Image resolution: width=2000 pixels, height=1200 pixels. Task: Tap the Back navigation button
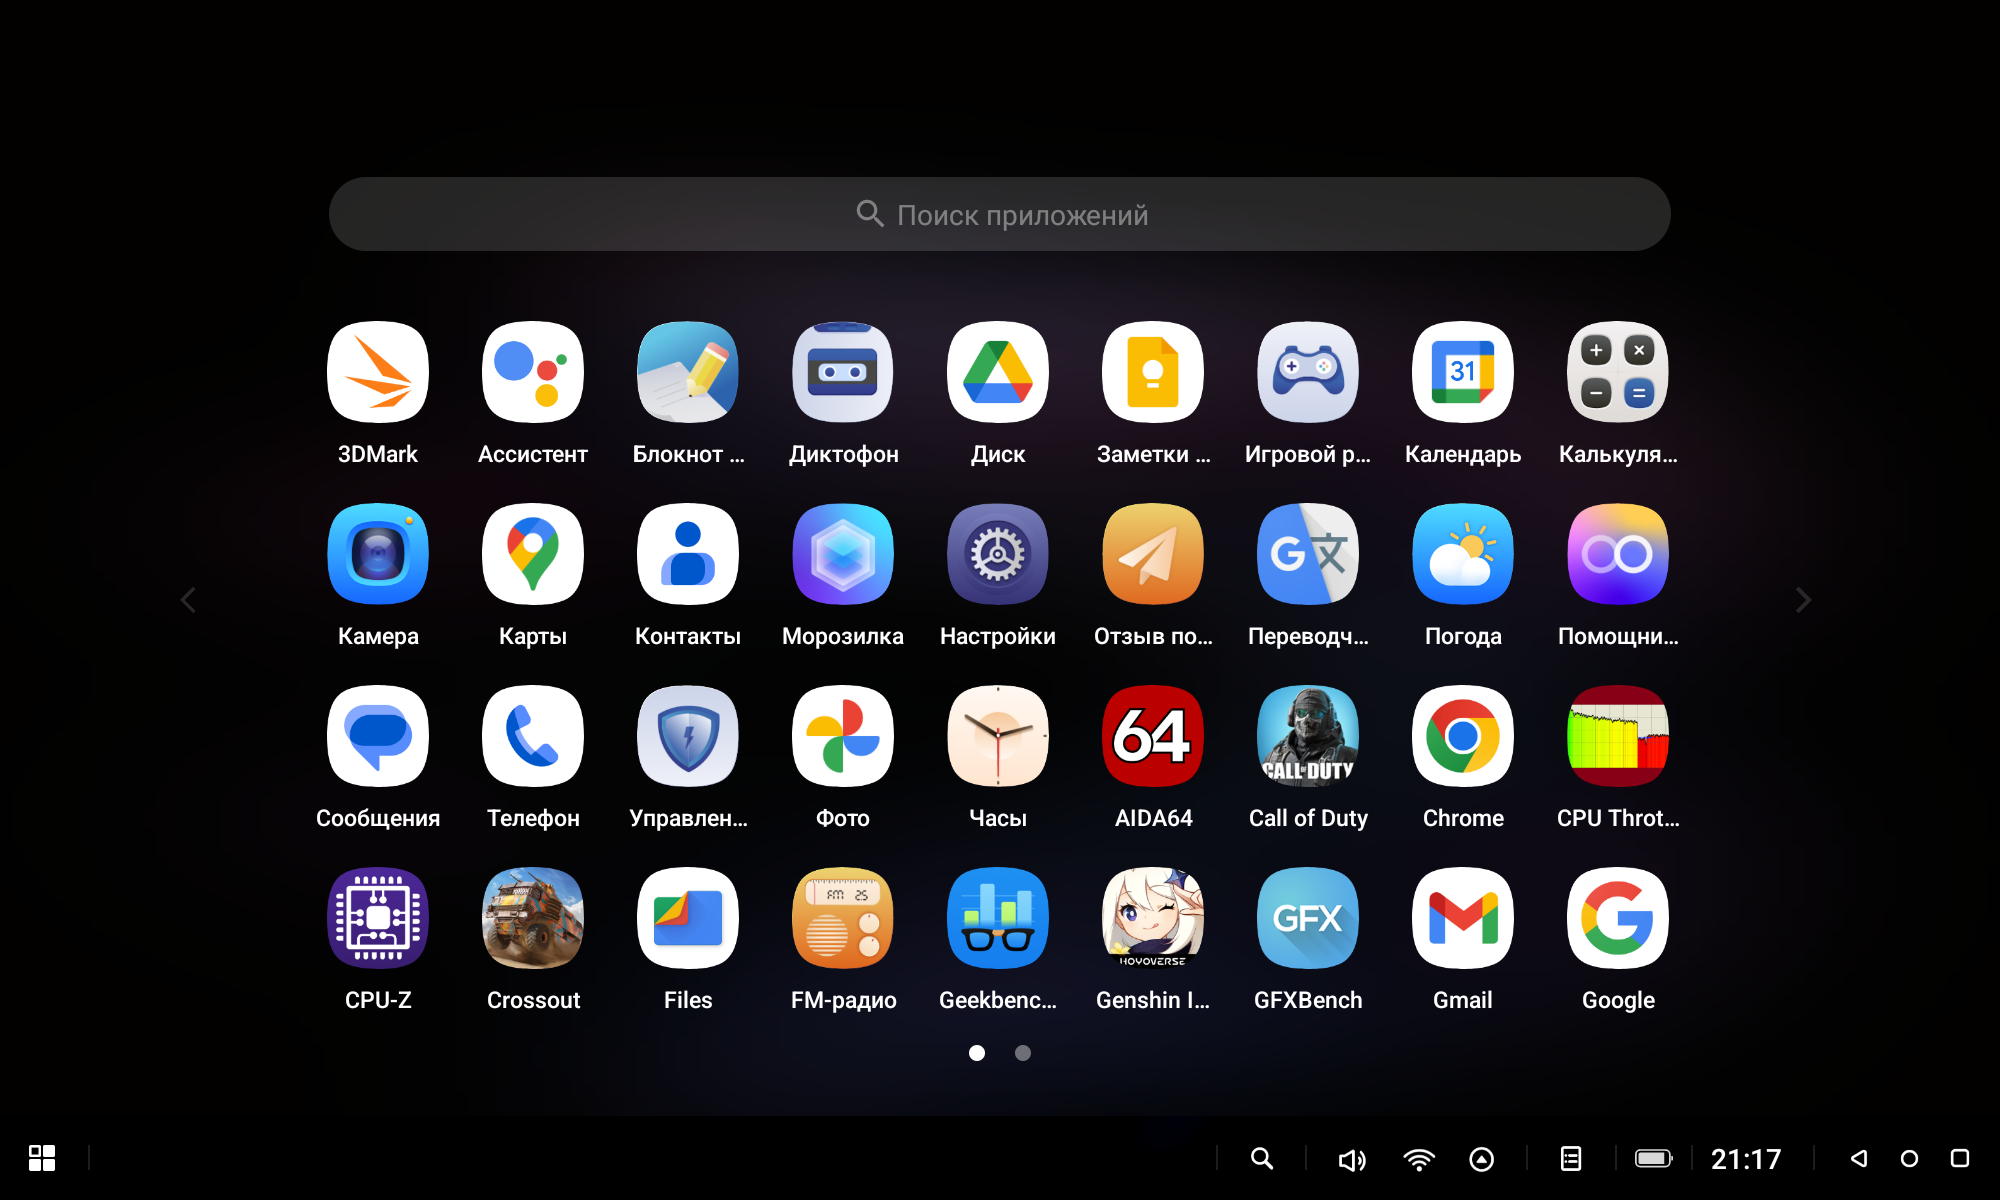(x=1859, y=1158)
